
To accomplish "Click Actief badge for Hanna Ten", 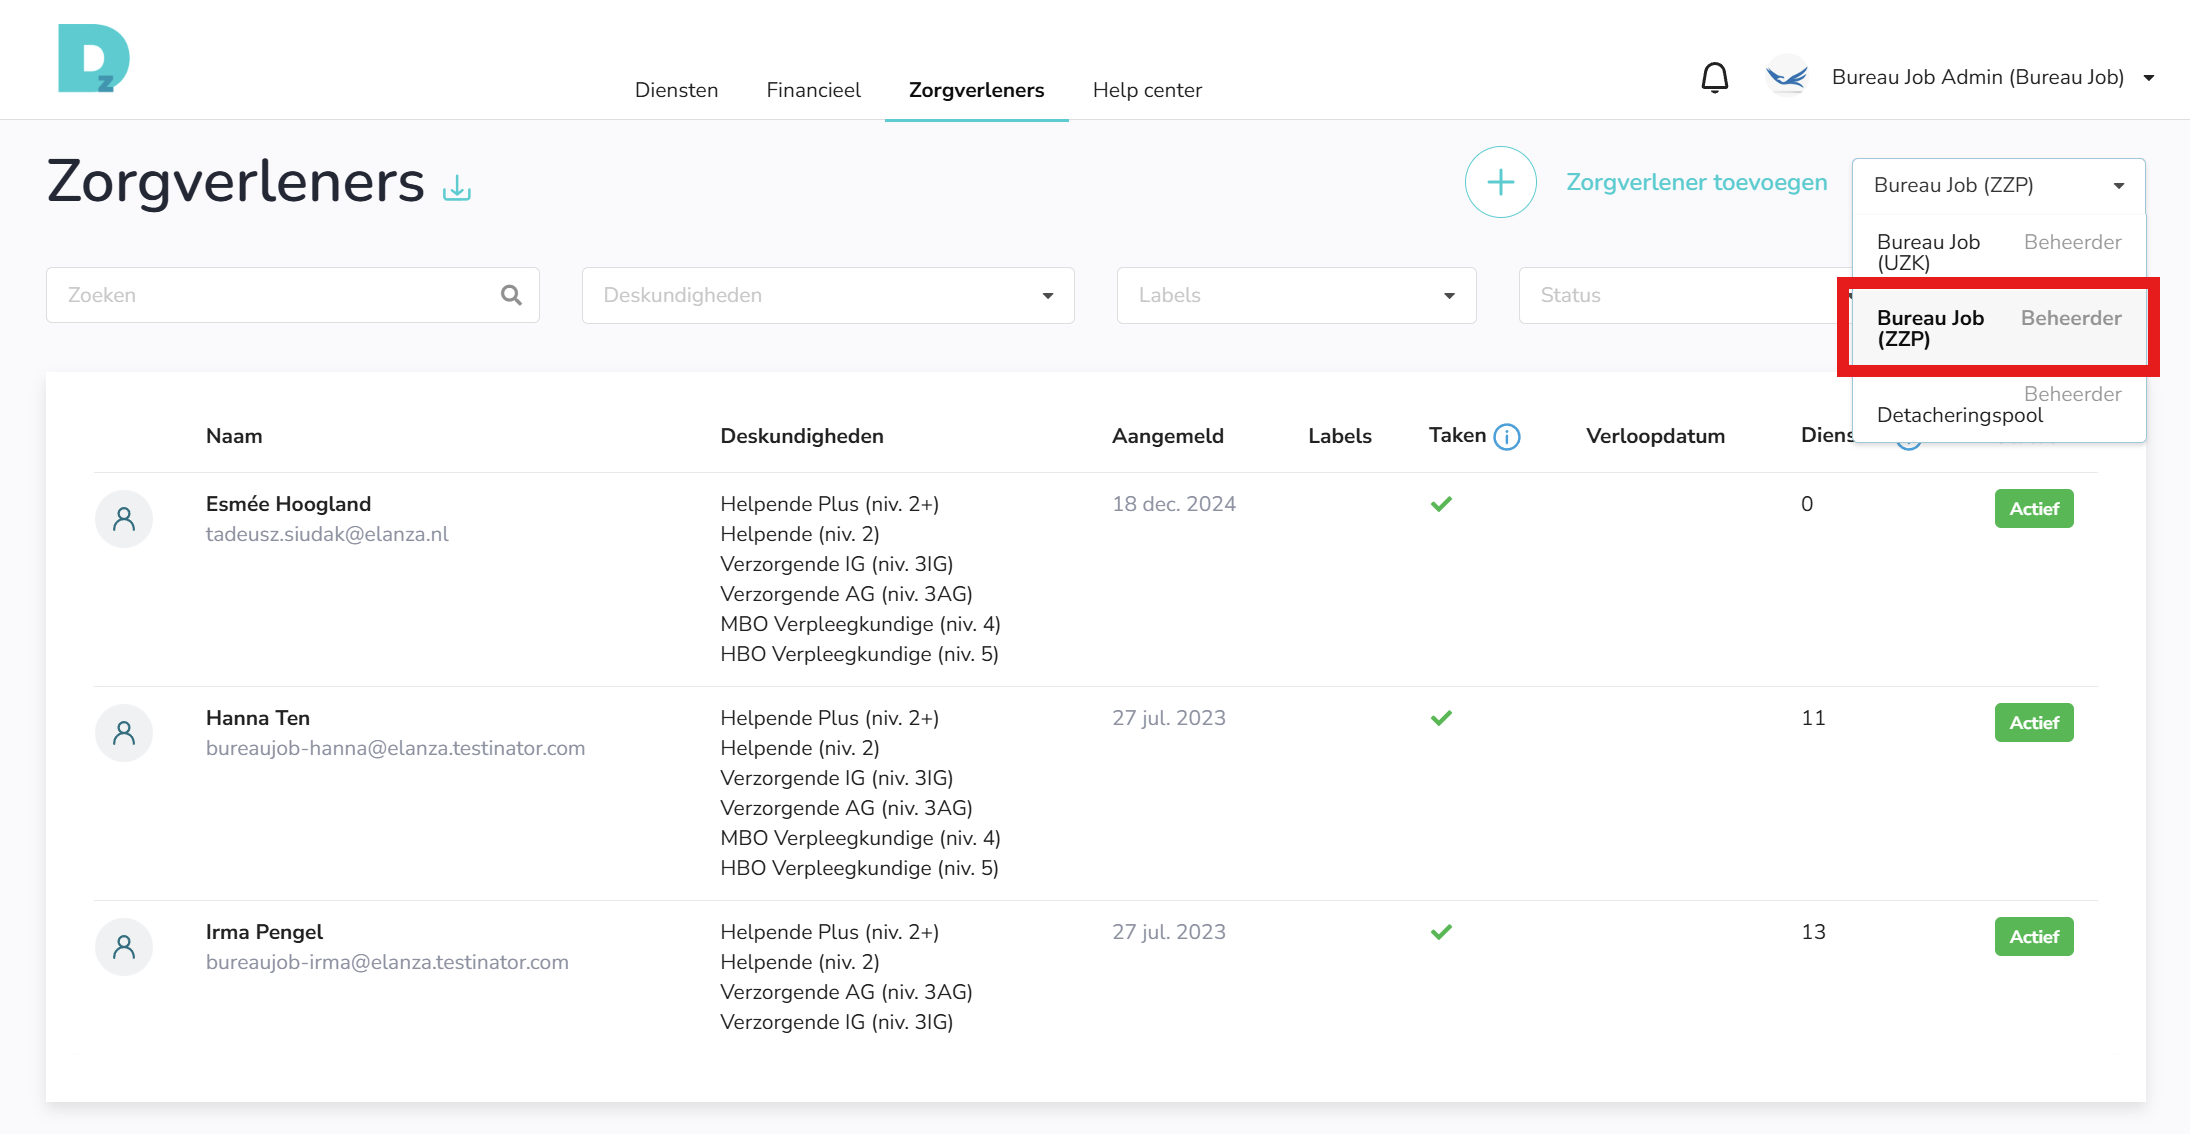I will click(x=2033, y=723).
